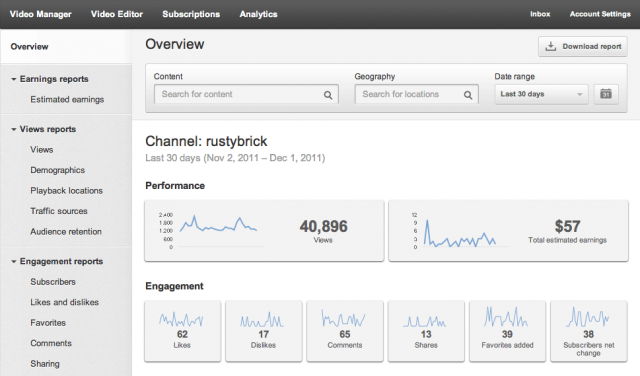Click the Engagement section heading
Viewport: 640px width, 376px height.
pyautogui.click(x=174, y=286)
